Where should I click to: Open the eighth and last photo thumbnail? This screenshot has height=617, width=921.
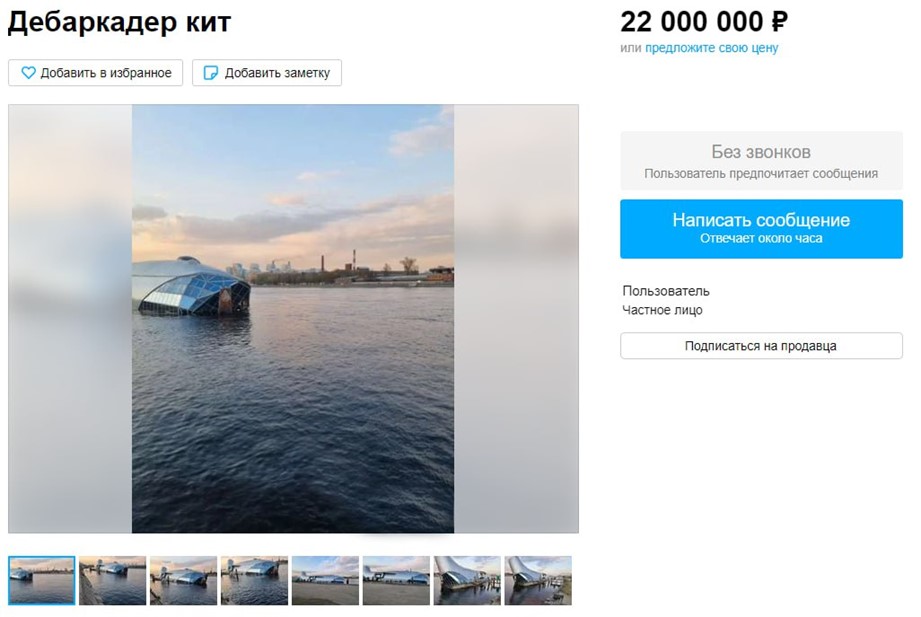538,580
